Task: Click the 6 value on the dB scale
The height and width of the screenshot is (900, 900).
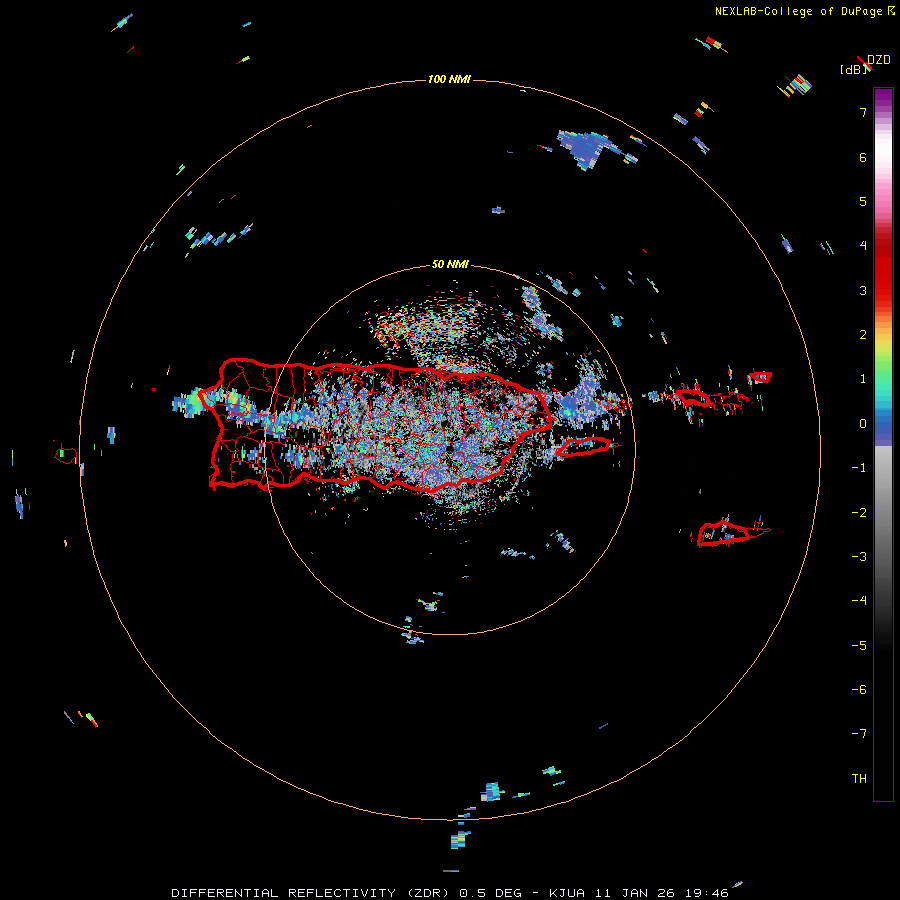Action: (863, 157)
